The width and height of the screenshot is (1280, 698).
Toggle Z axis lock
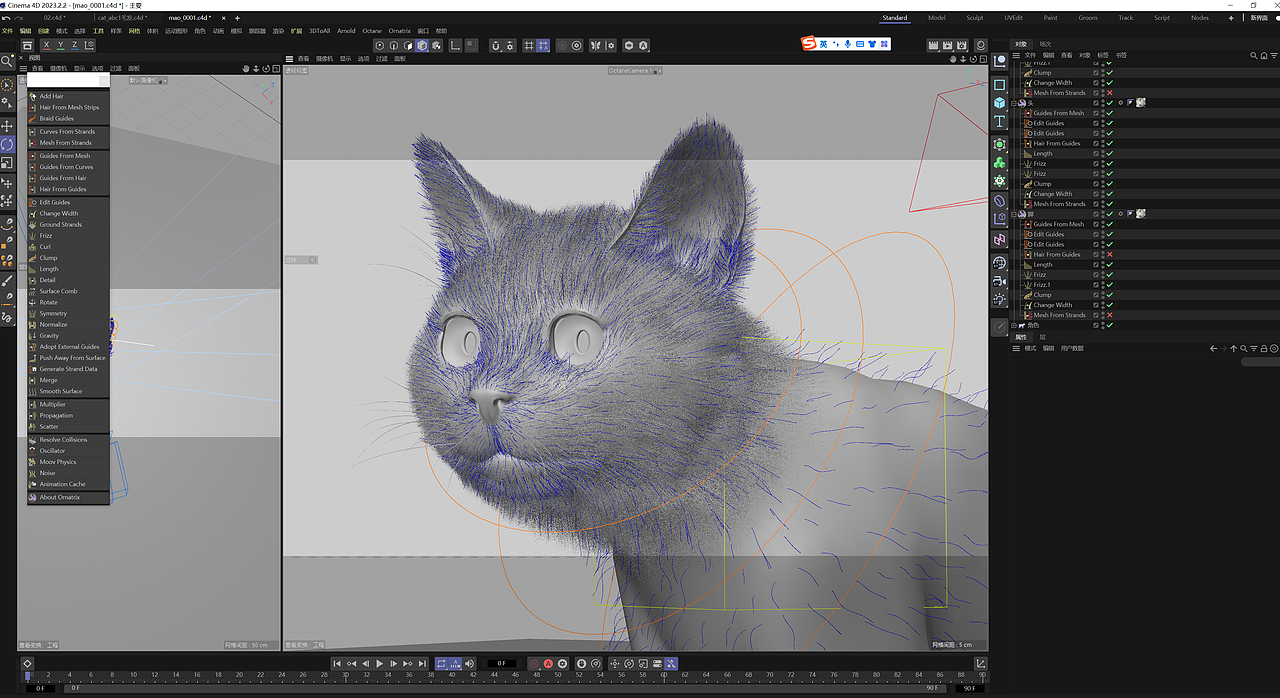click(x=74, y=45)
